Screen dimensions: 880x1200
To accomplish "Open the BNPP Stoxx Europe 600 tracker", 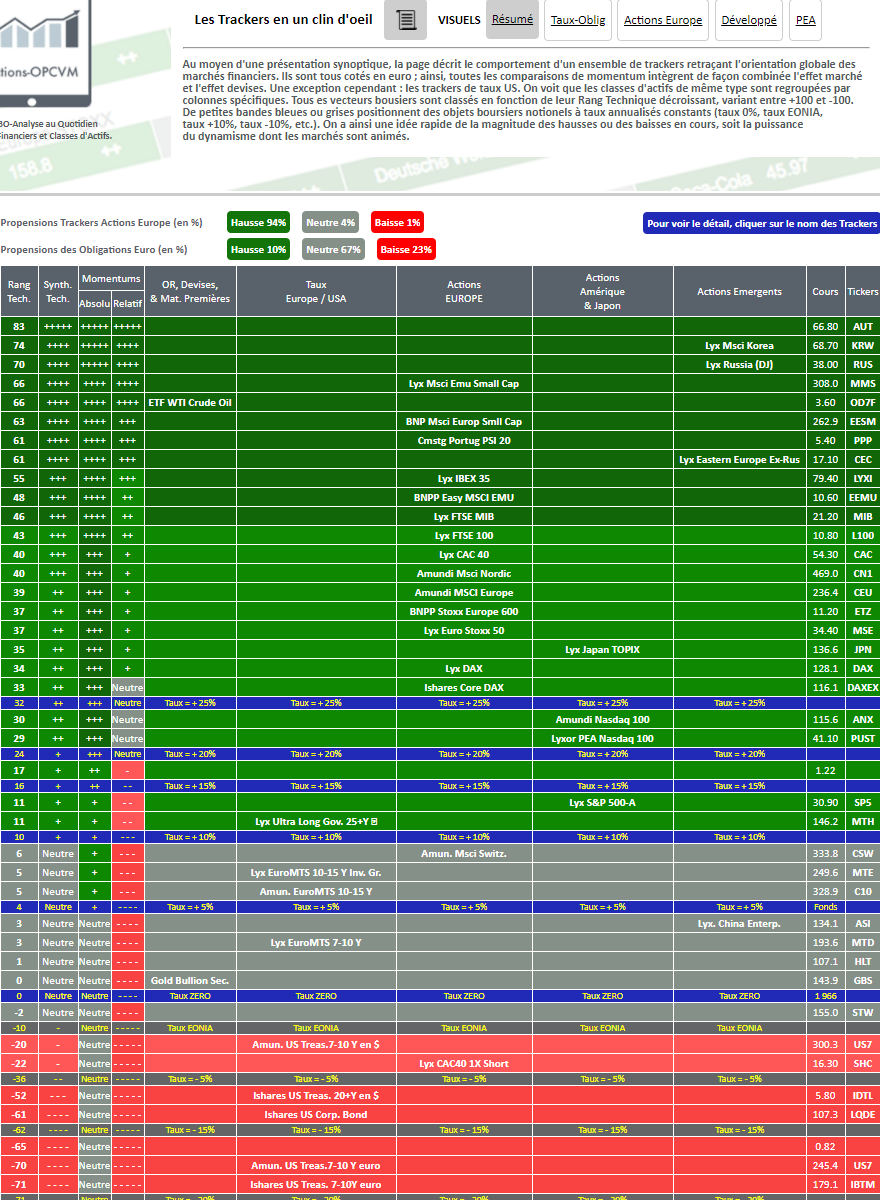I will pos(464,611).
